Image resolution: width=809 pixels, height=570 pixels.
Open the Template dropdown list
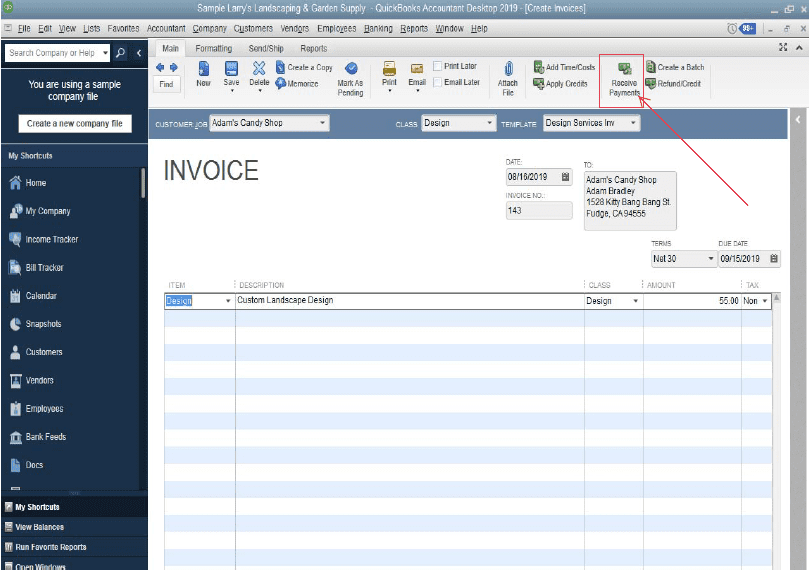[633, 123]
